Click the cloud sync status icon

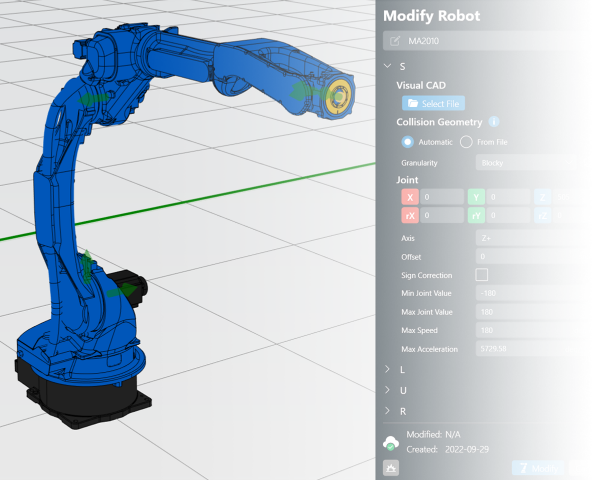[391, 443]
